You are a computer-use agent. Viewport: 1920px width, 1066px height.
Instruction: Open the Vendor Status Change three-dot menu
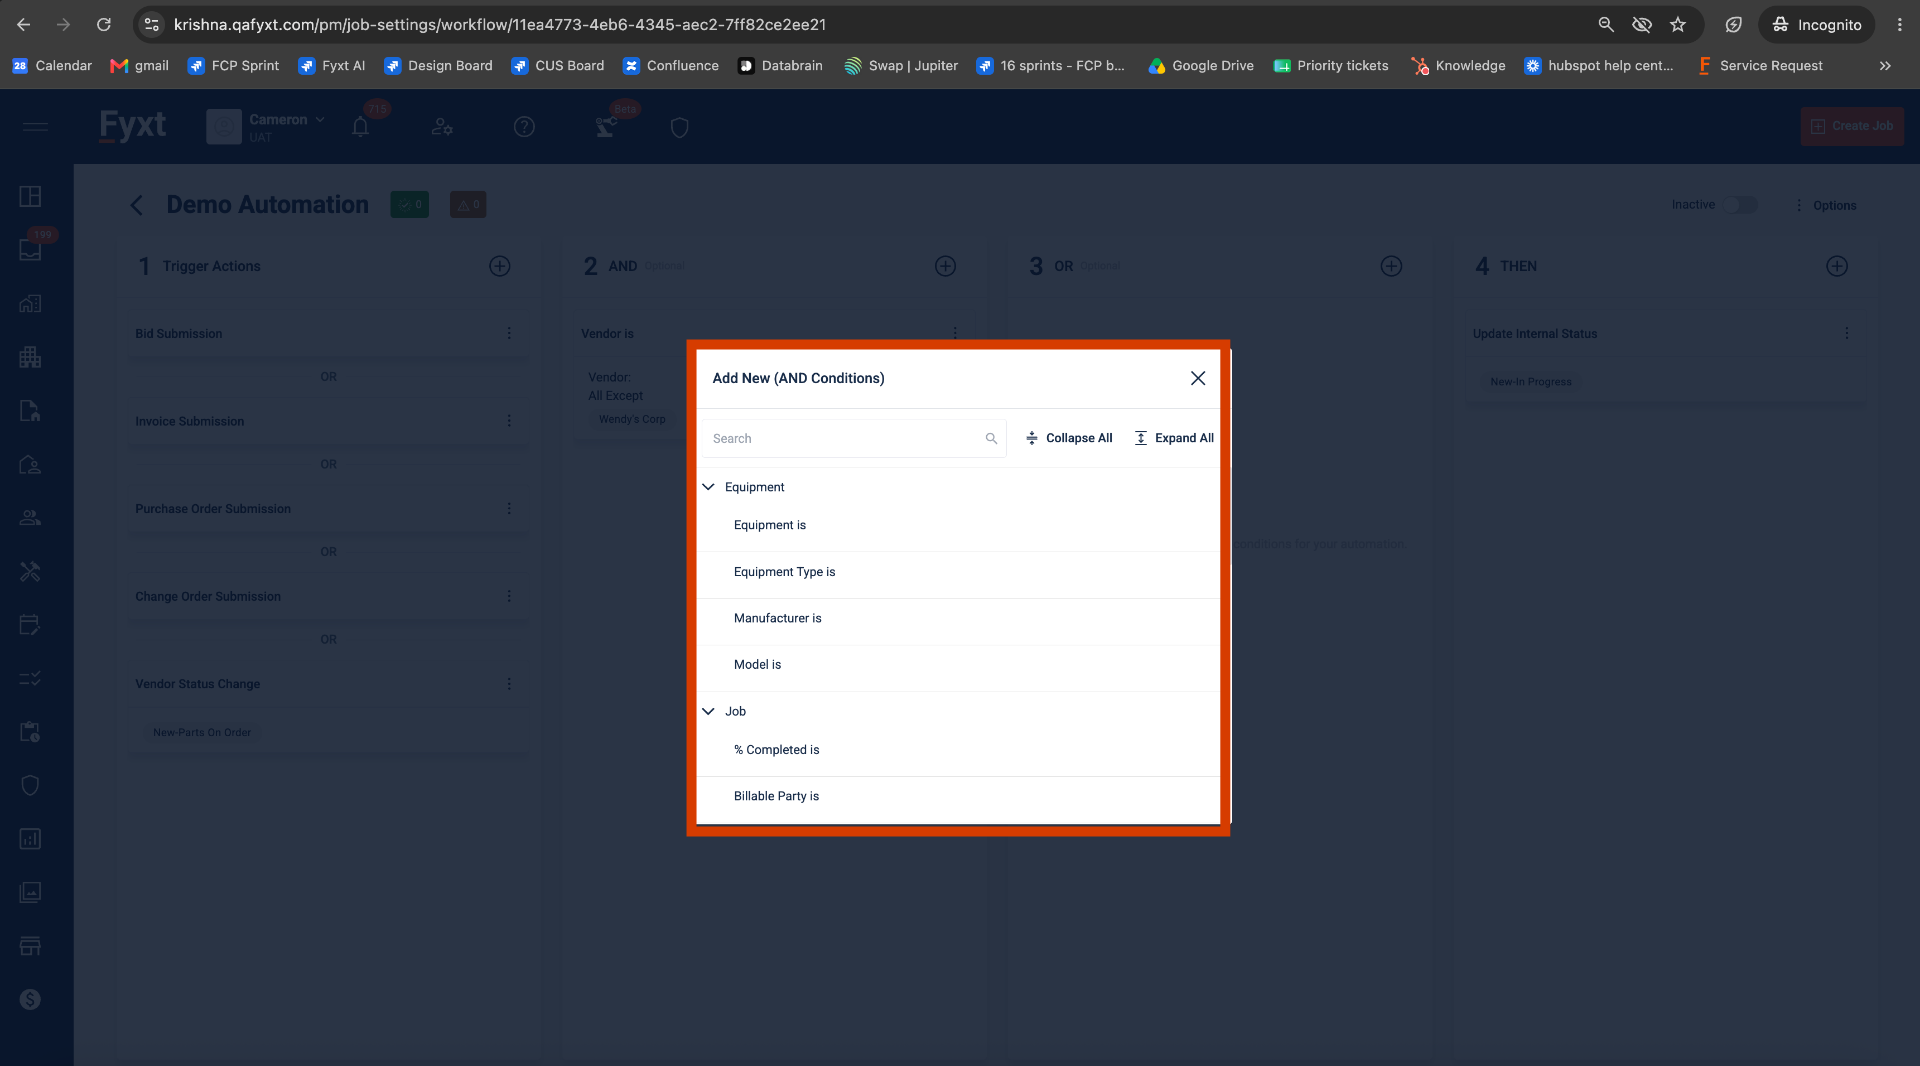coord(509,684)
